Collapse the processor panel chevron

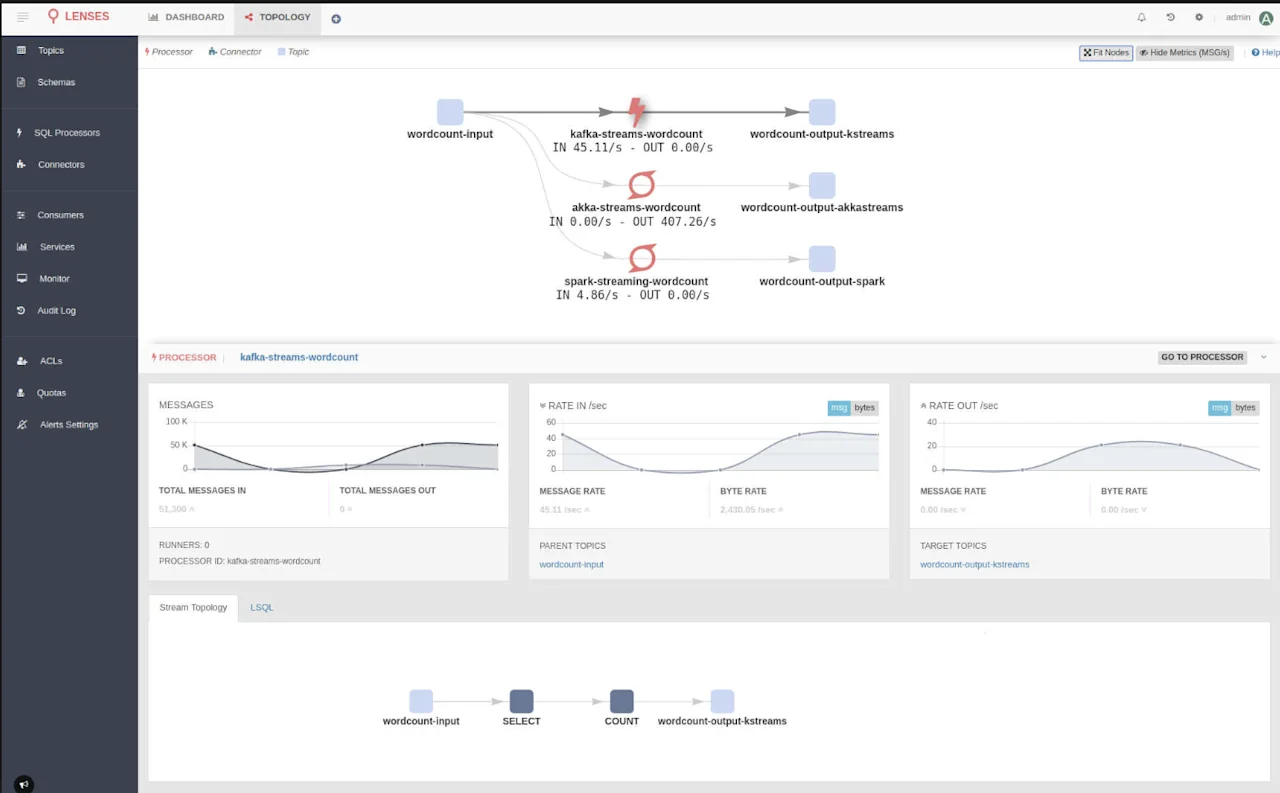coord(1263,357)
